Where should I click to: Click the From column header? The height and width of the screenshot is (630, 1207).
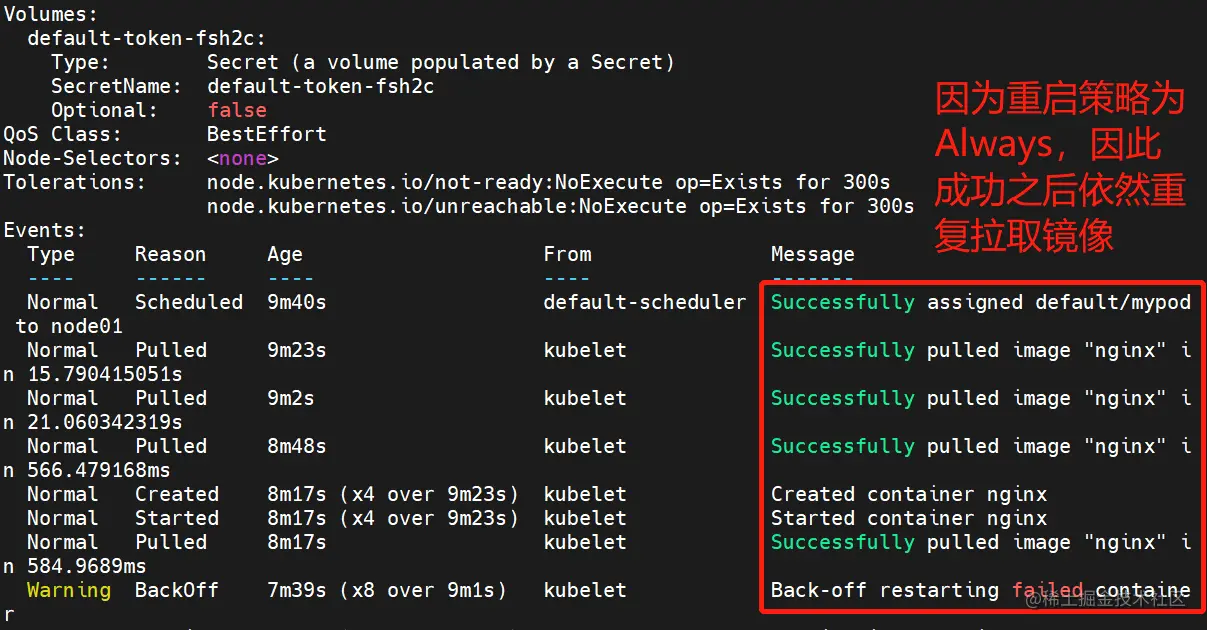point(567,255)
